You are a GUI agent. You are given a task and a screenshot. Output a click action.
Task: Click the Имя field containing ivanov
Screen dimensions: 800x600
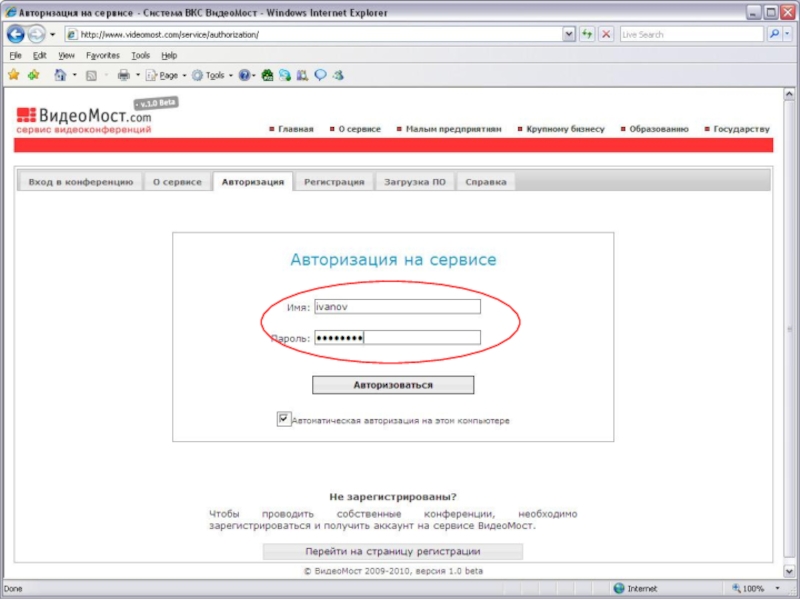397,307
